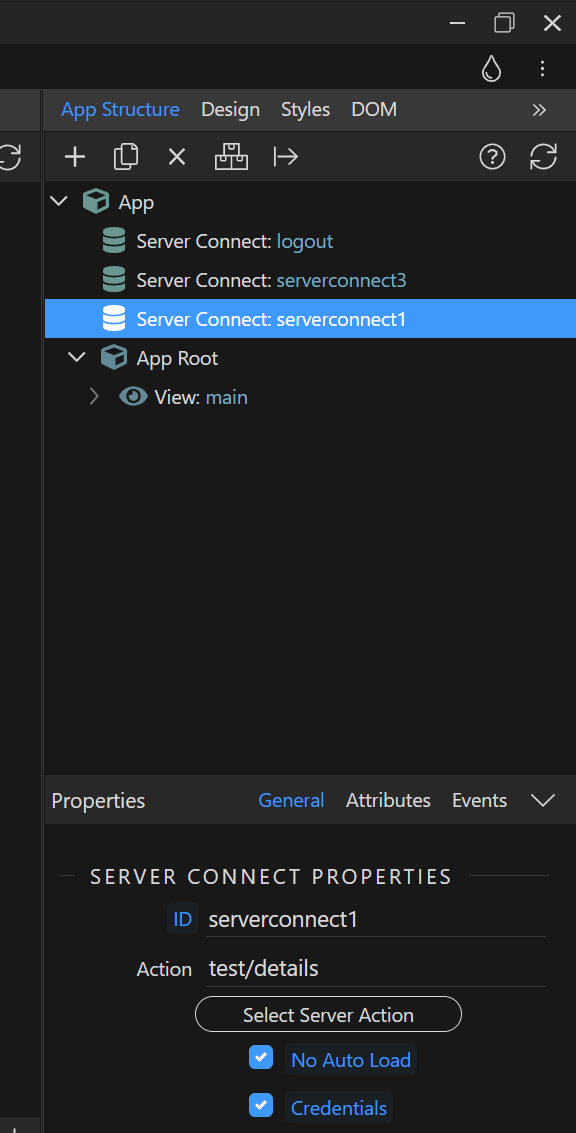The height and width of the screenshot is (1133, 576).
Task: Duplicate the selected element using the copy icon
Action: point(125,156)
